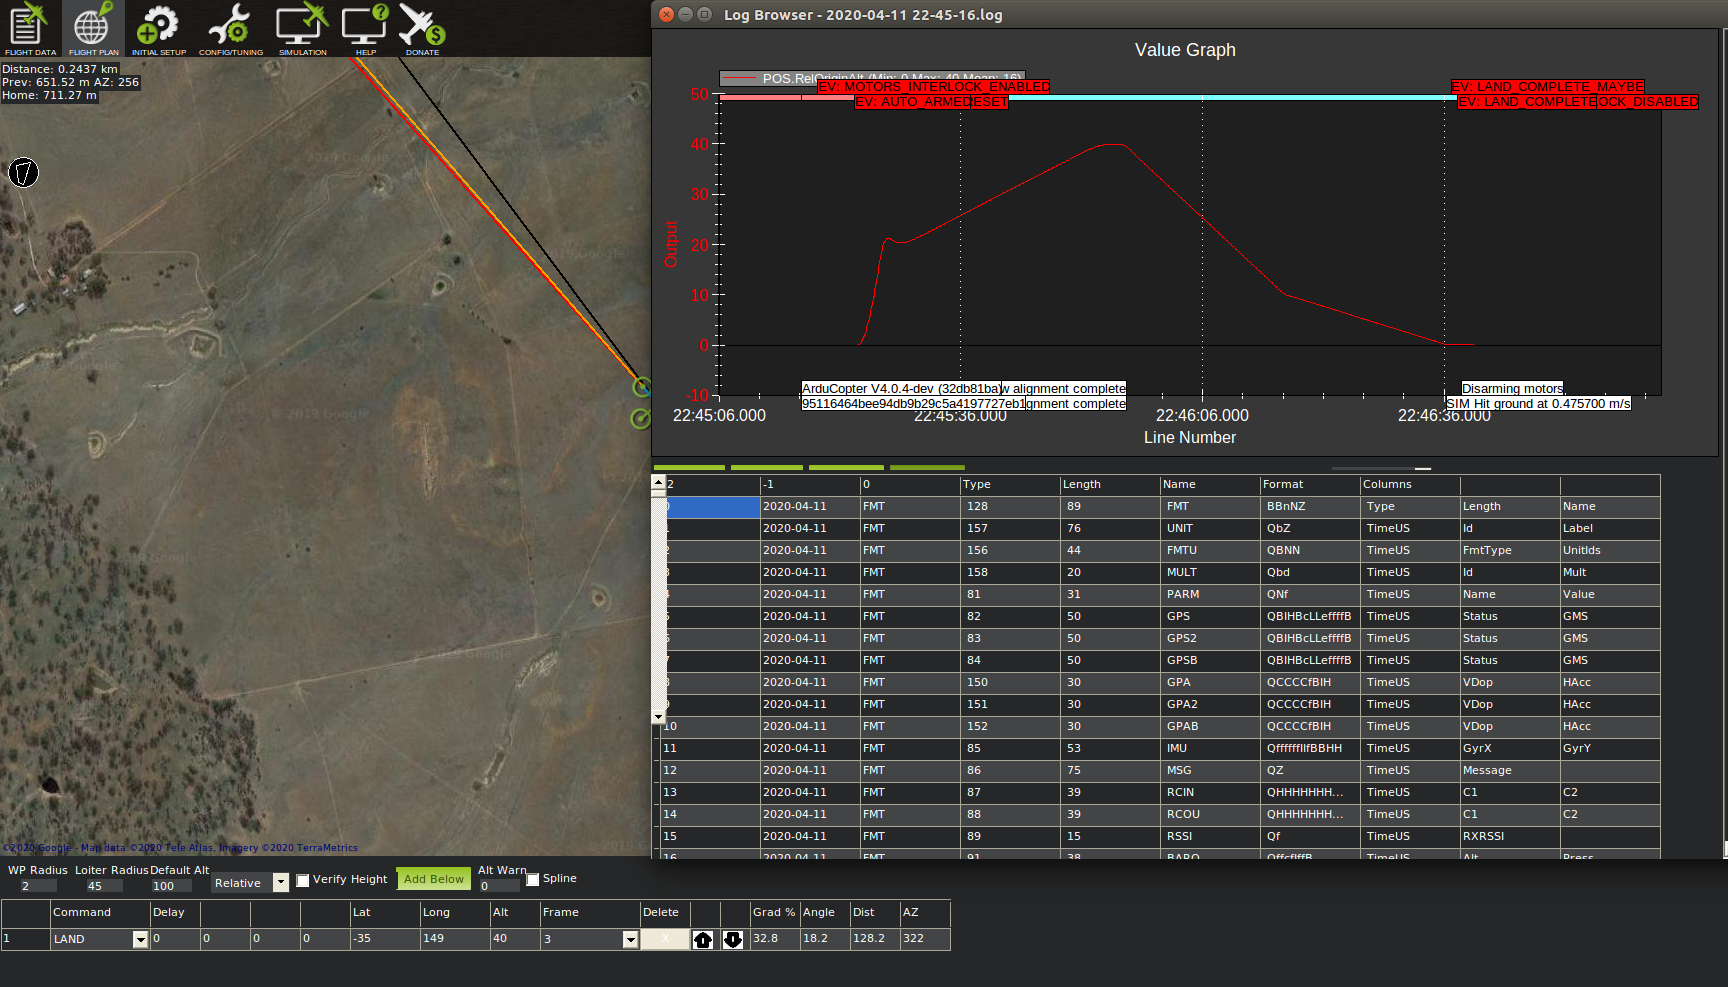The width and height of the screenshot is (1728, 987).
Task: Select the Long cell showing 149
Action: pos(455,939)
